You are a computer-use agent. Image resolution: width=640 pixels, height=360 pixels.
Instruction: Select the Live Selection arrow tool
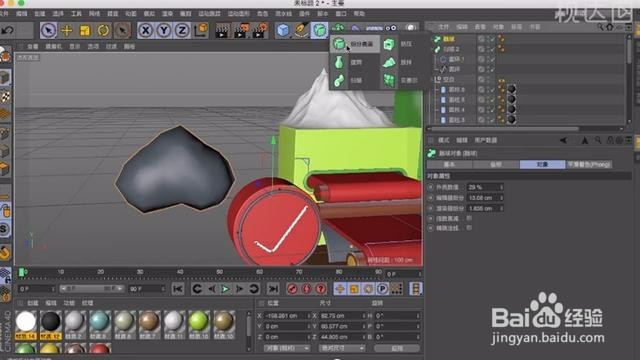49,30
